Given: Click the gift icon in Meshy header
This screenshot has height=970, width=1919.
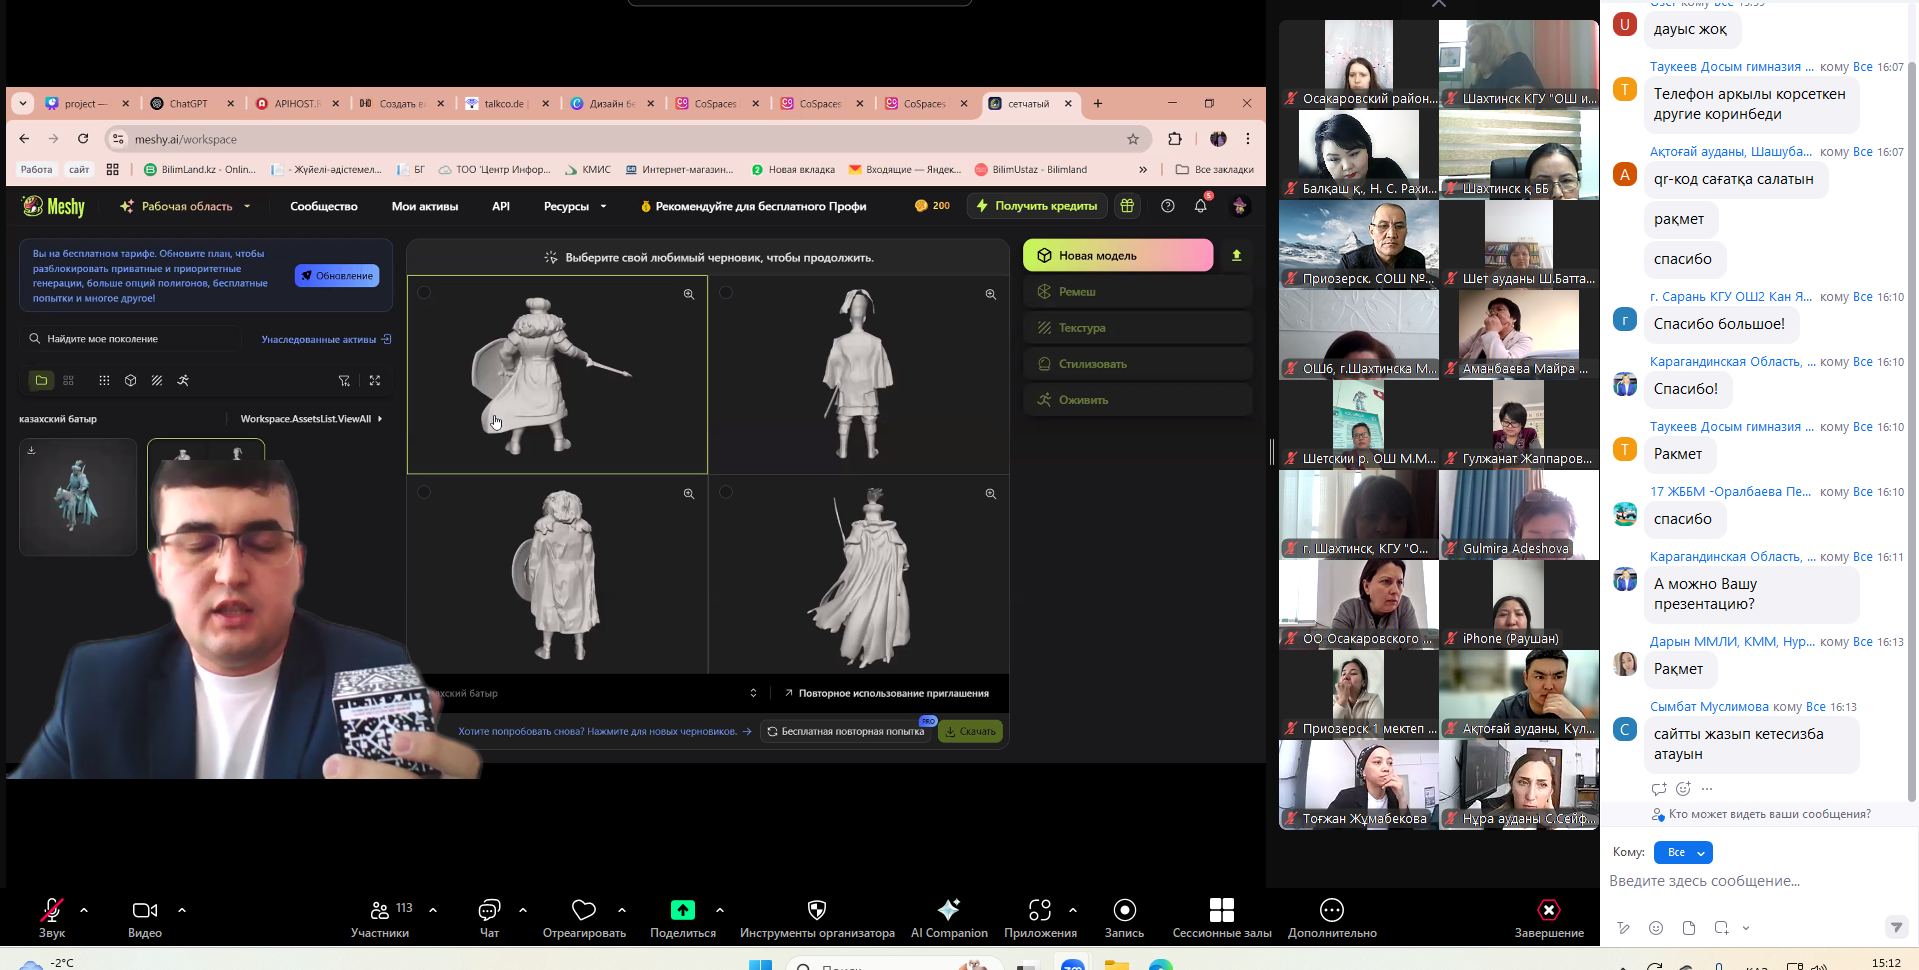Looking at the screenshot, I should (1127, 206).
